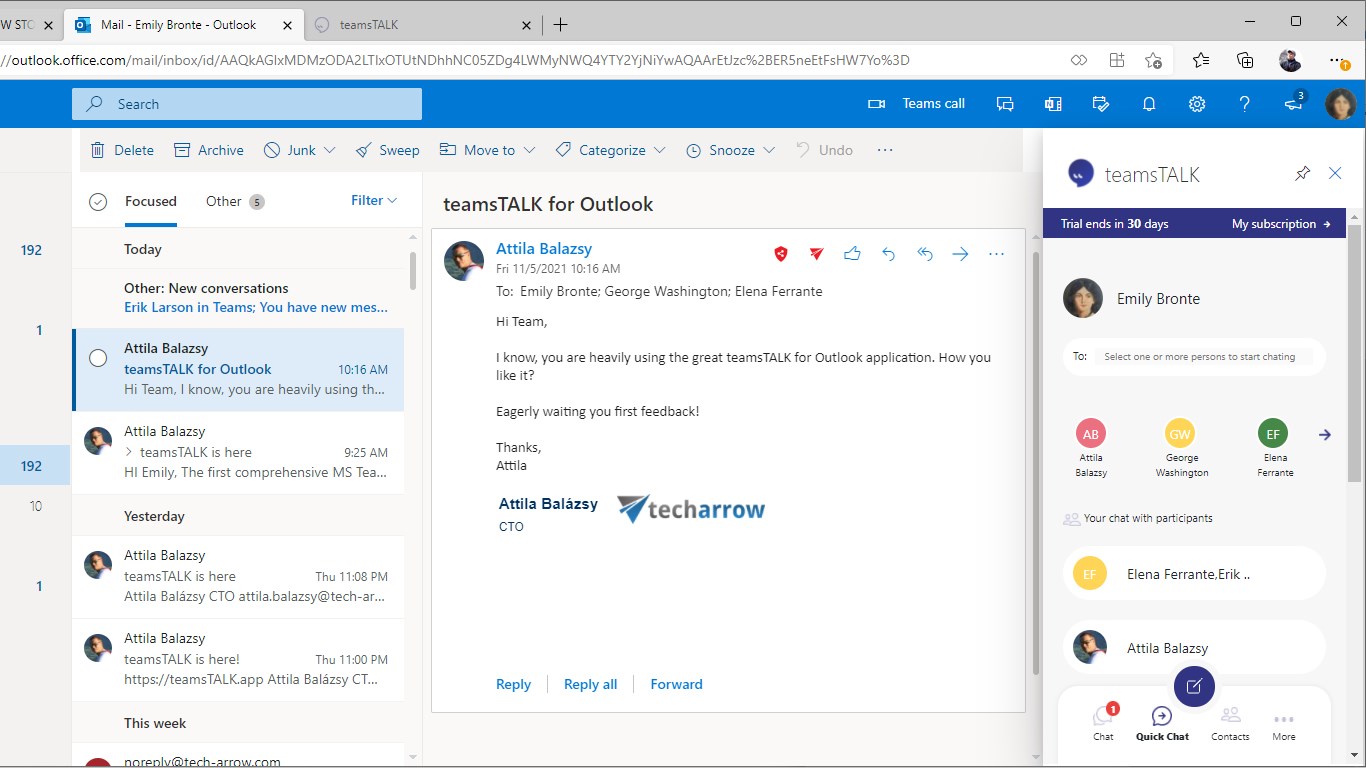Open teamsTALK is here Thu 11:08 PM email
The height and width of the screenshot is (768, 1366).
(x=238, y=576)
